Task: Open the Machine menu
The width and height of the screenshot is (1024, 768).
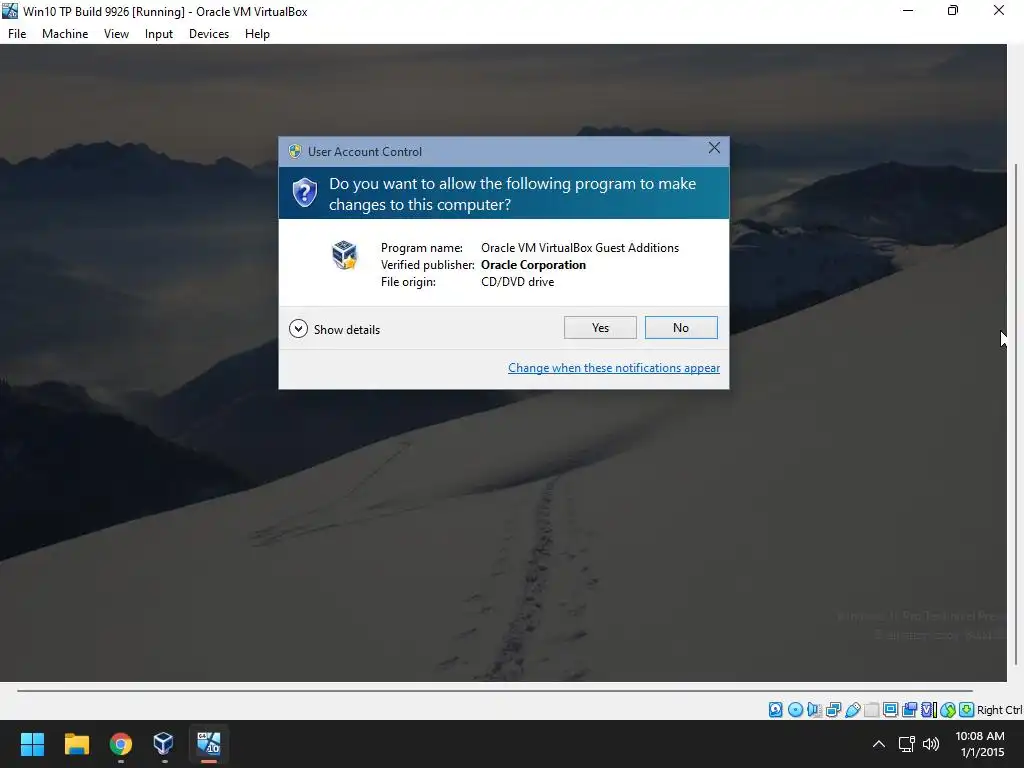Action: point(65,34)
